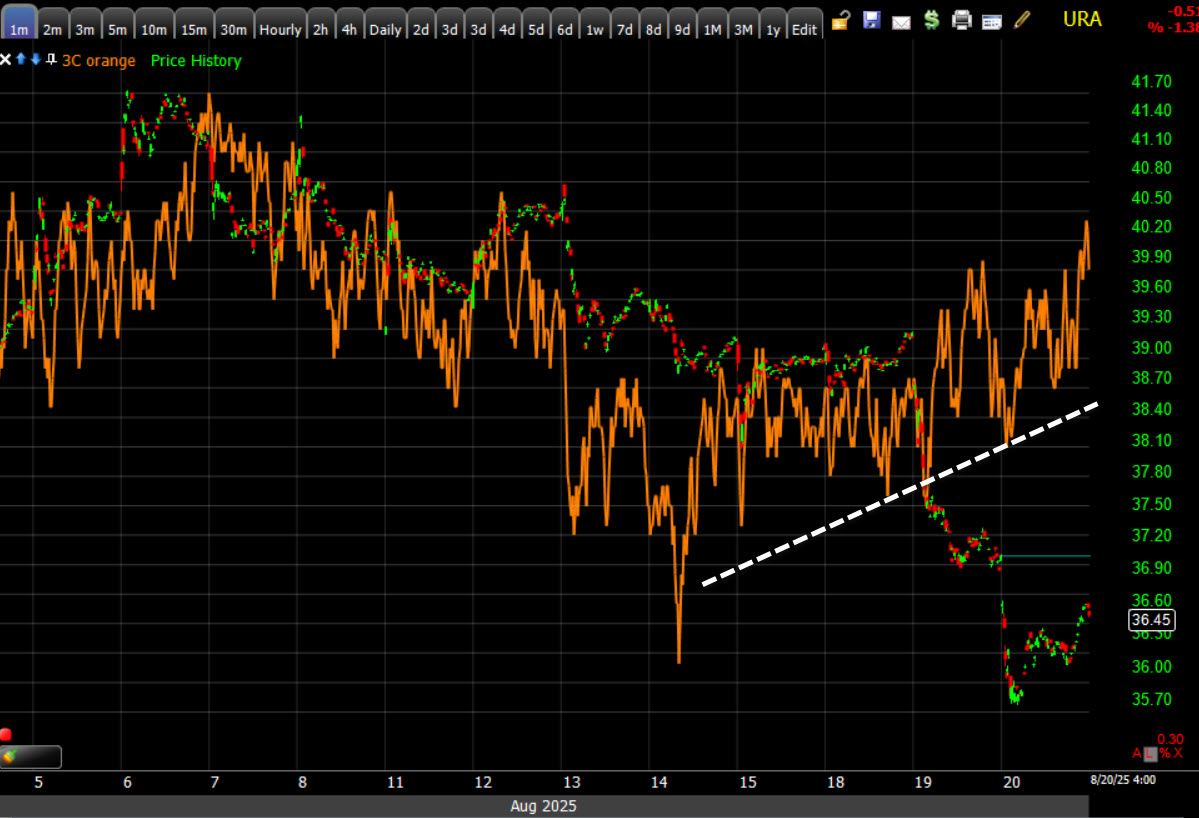The width and height of the screenshot is (1199, 818).
Task: Switch to the 5m timeframe tab
Action: [118, 29]
